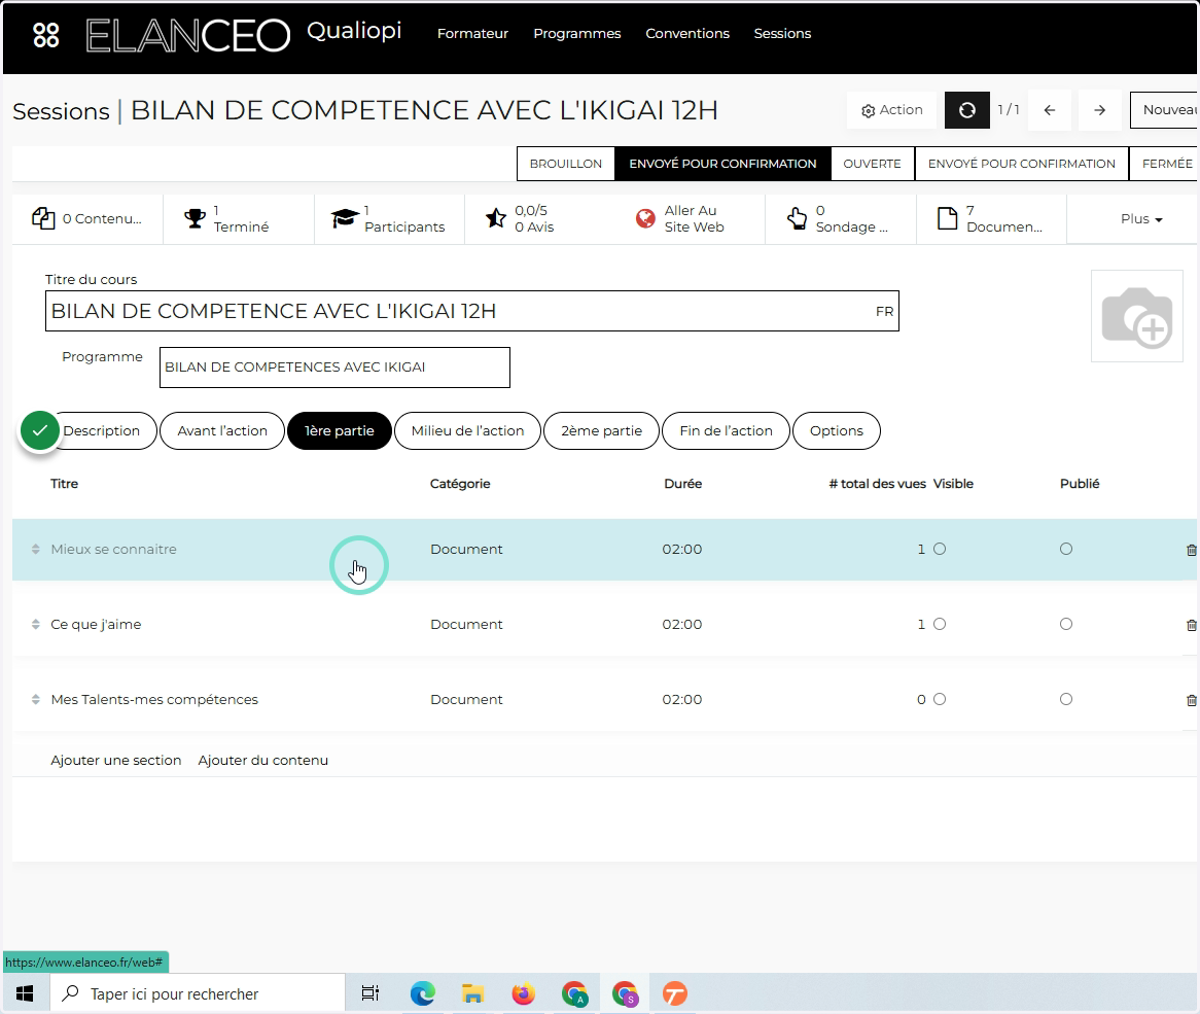Viewport: 1200px width, 1014px height.
Task: Click the FR language selector
Action: coord(884,312)
